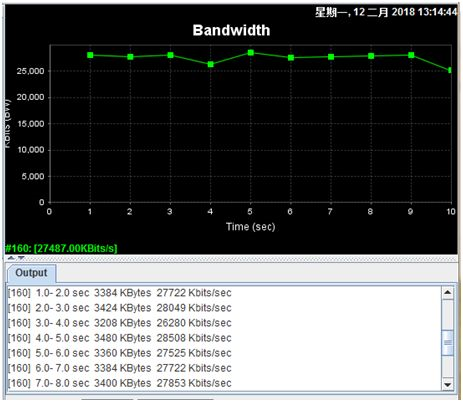Select the peak data point at 5 seconds

pos(251,53)
